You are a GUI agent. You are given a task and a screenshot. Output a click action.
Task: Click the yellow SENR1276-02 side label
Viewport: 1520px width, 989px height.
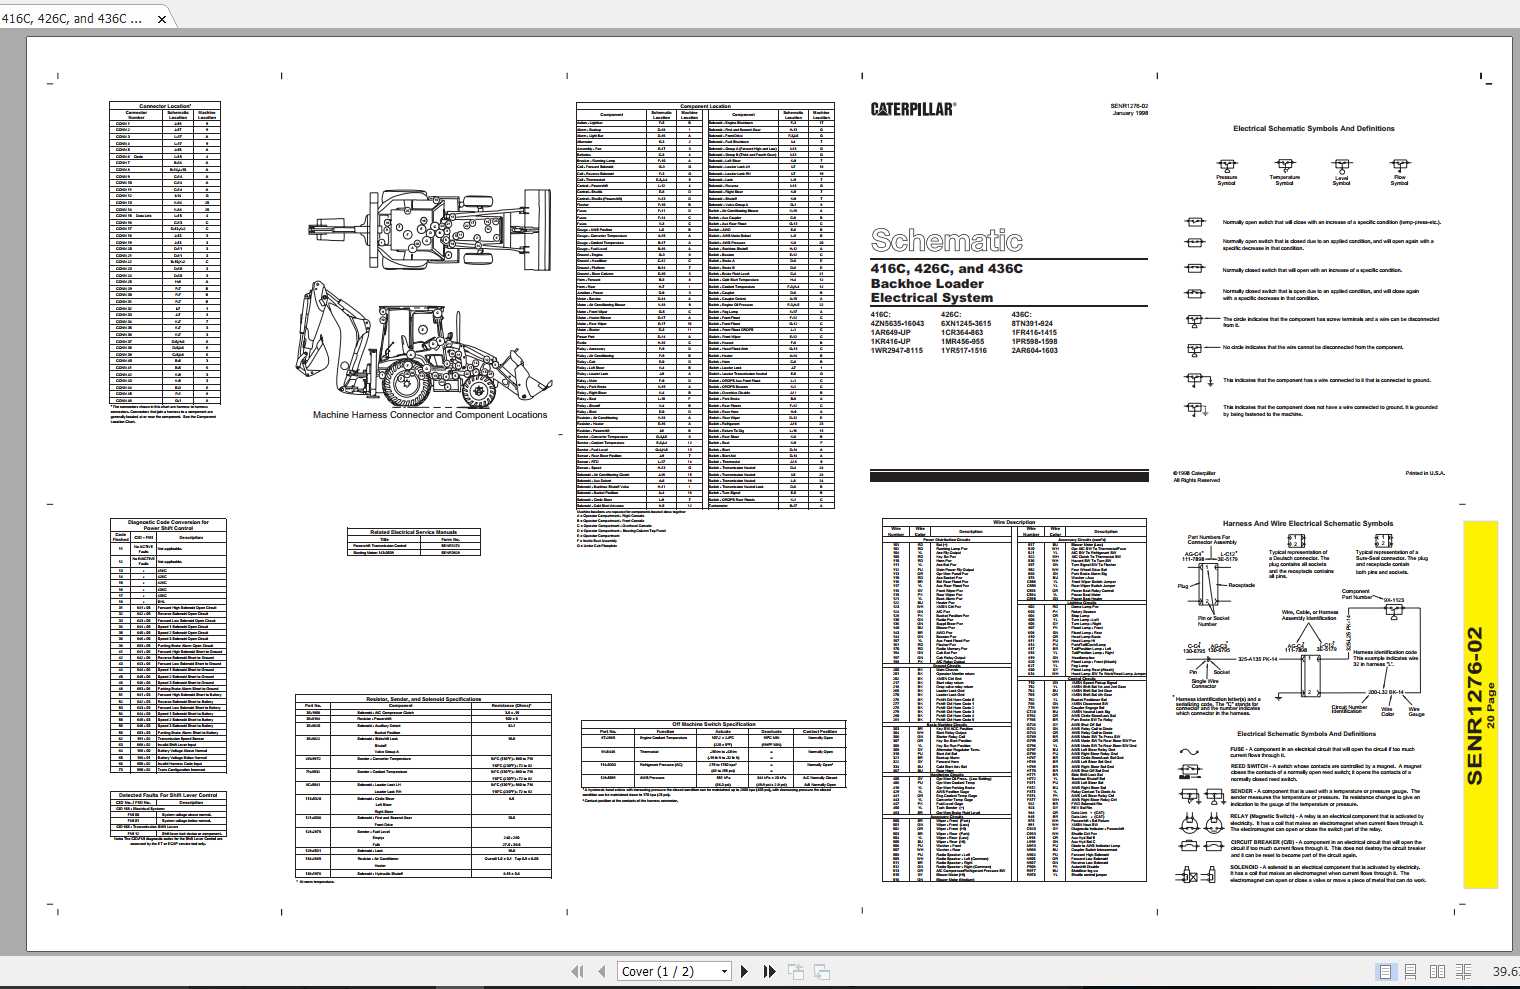[x=1480, y=705]
